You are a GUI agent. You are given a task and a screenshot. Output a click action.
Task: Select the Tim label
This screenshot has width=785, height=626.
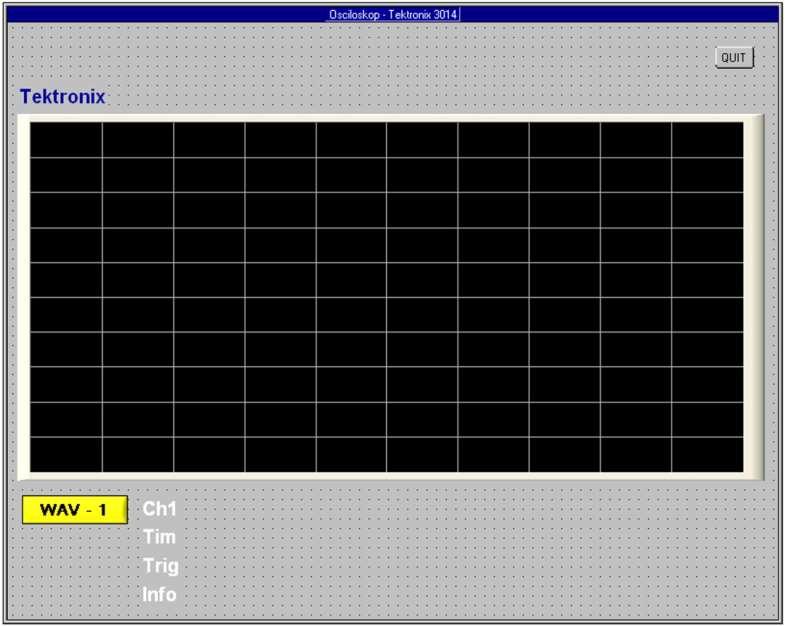click(x=160, y=537)
